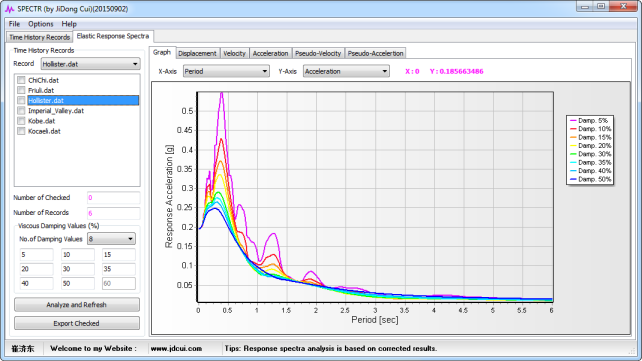Viewport: 642px width, 361px height.
Task: Click the Response Acceleration [g] axis label
Action: point(169,196)
